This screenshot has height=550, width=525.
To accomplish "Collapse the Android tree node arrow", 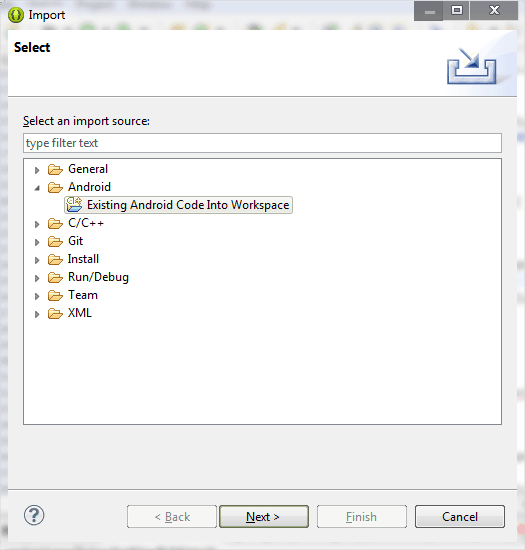I will coord(37,188).
